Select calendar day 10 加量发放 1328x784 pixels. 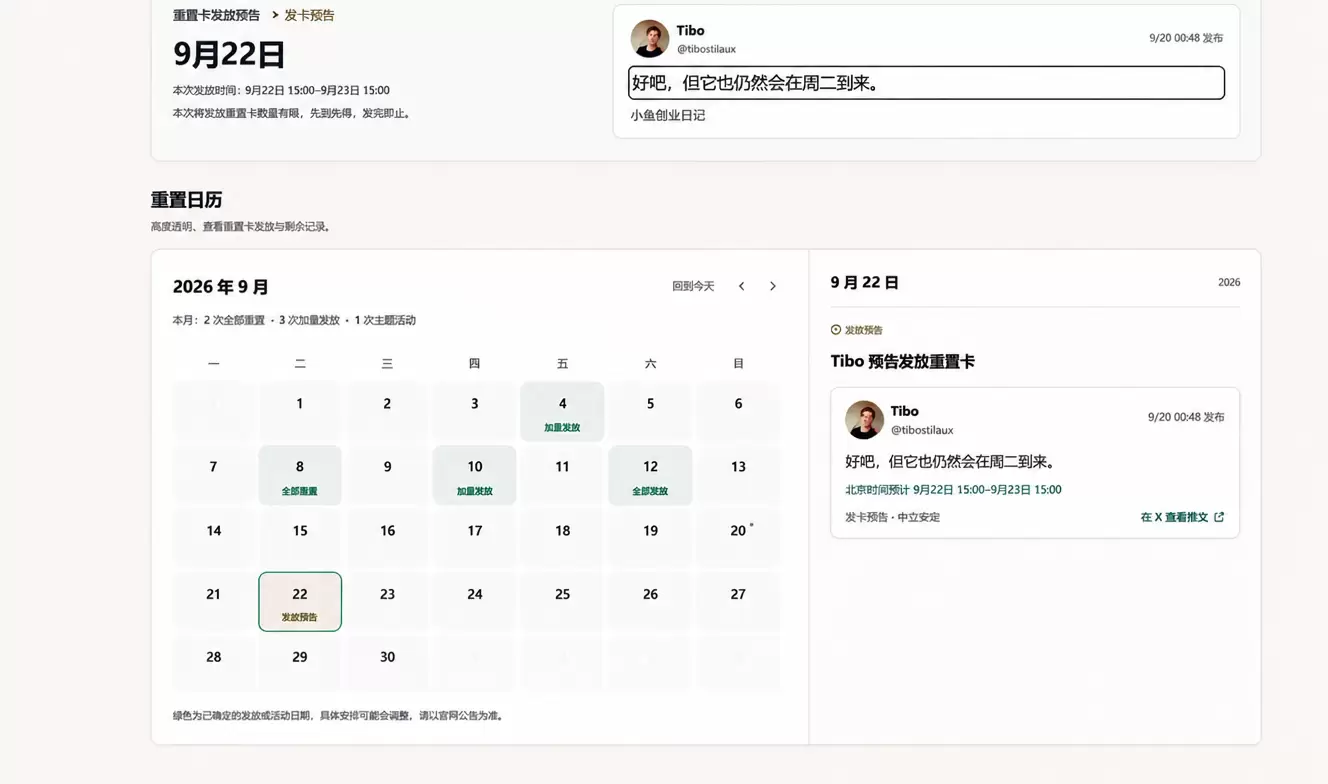[x=474, y=475]
